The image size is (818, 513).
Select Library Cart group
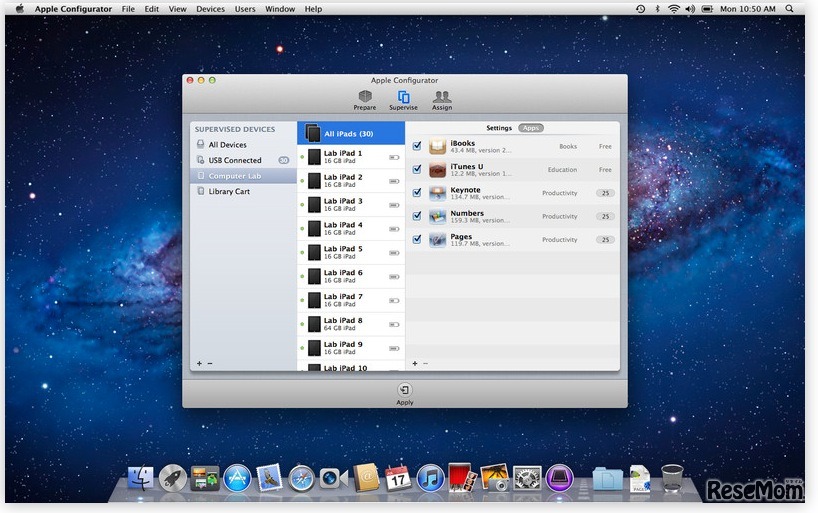coord(243,192)
